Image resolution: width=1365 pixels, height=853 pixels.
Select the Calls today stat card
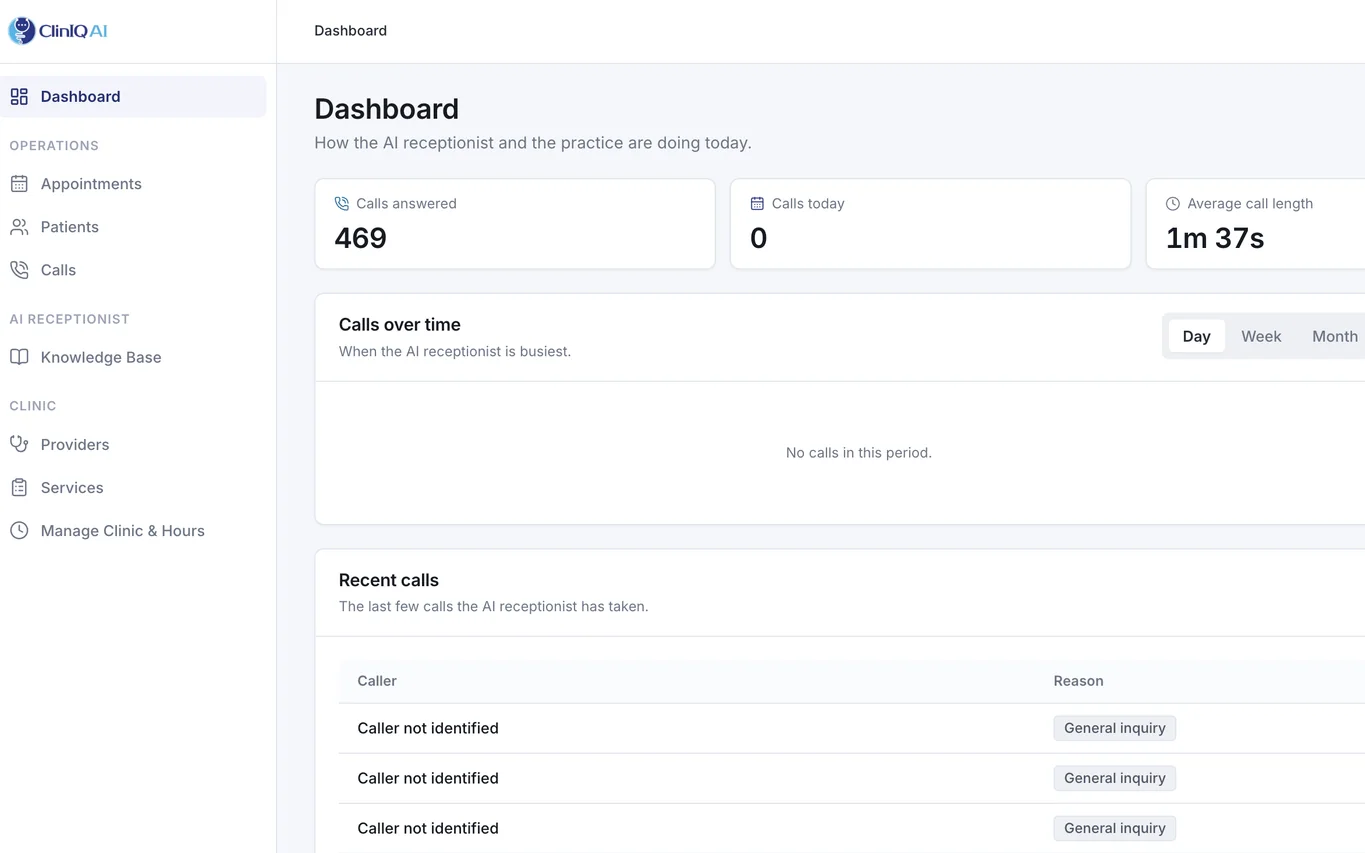[x=931, y=224]
